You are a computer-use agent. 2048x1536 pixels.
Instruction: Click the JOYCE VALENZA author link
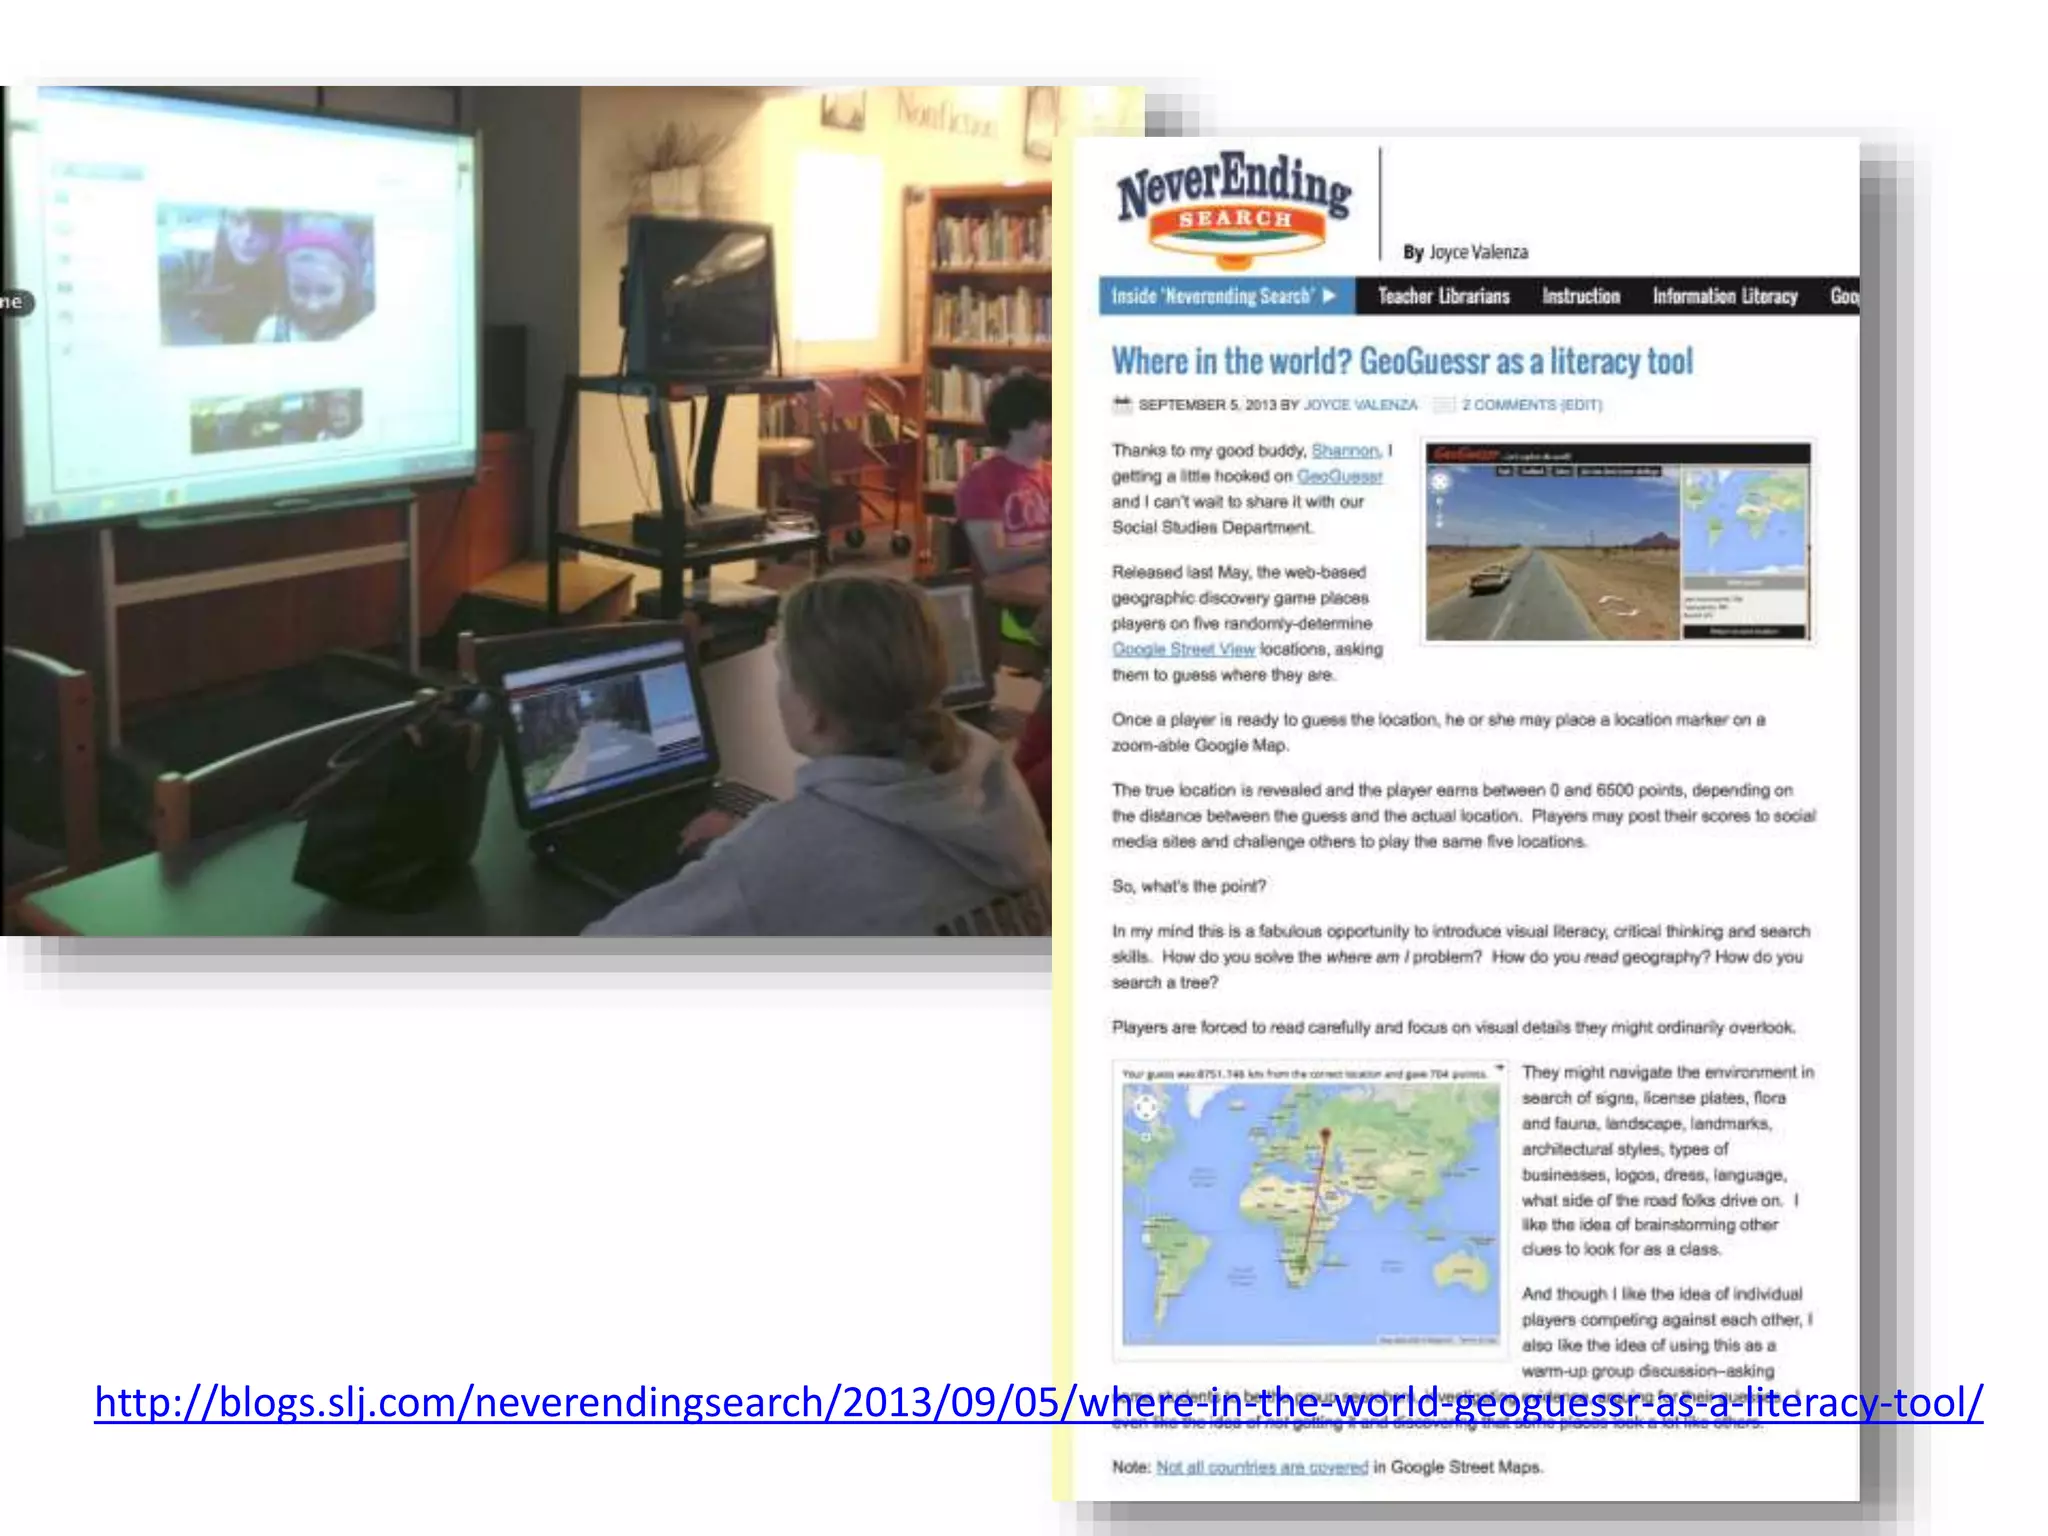[1360, 405]
